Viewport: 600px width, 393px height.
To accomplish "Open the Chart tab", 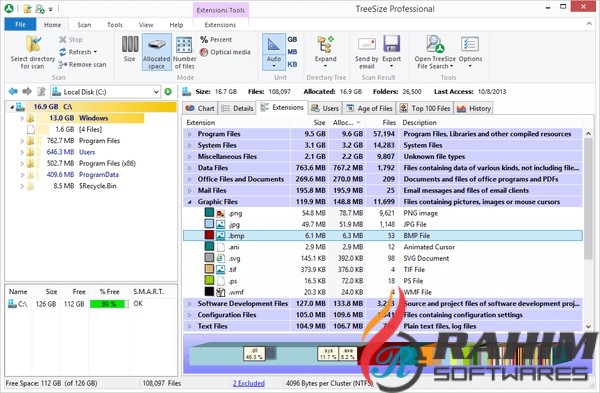I will [x=200, y=108].
